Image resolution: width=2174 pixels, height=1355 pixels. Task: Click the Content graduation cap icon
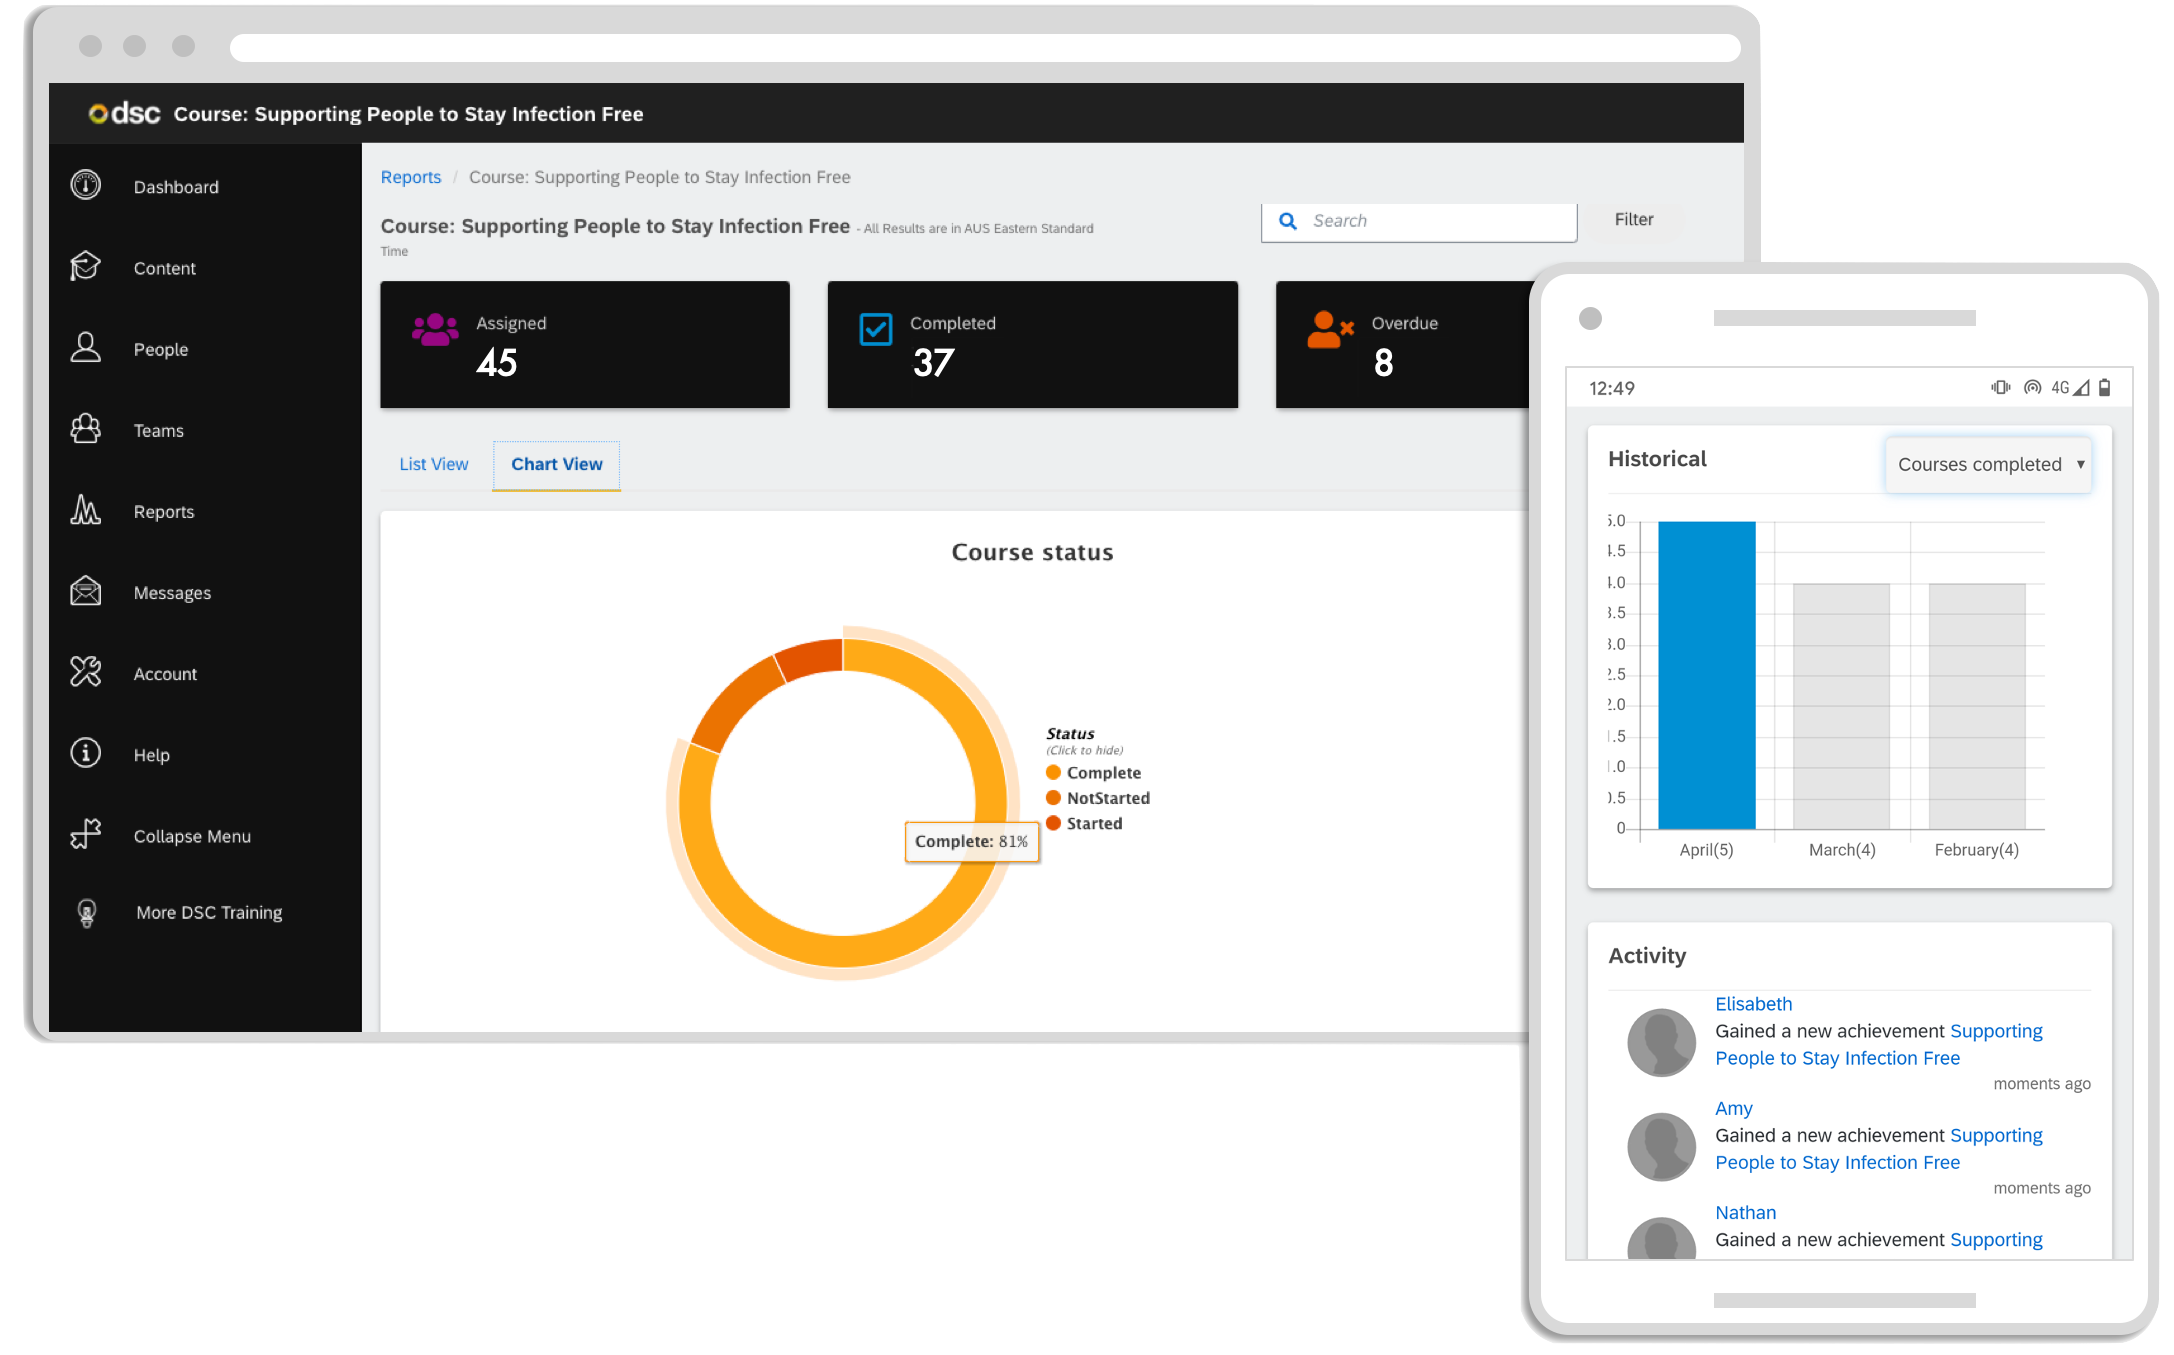[86, 267]
